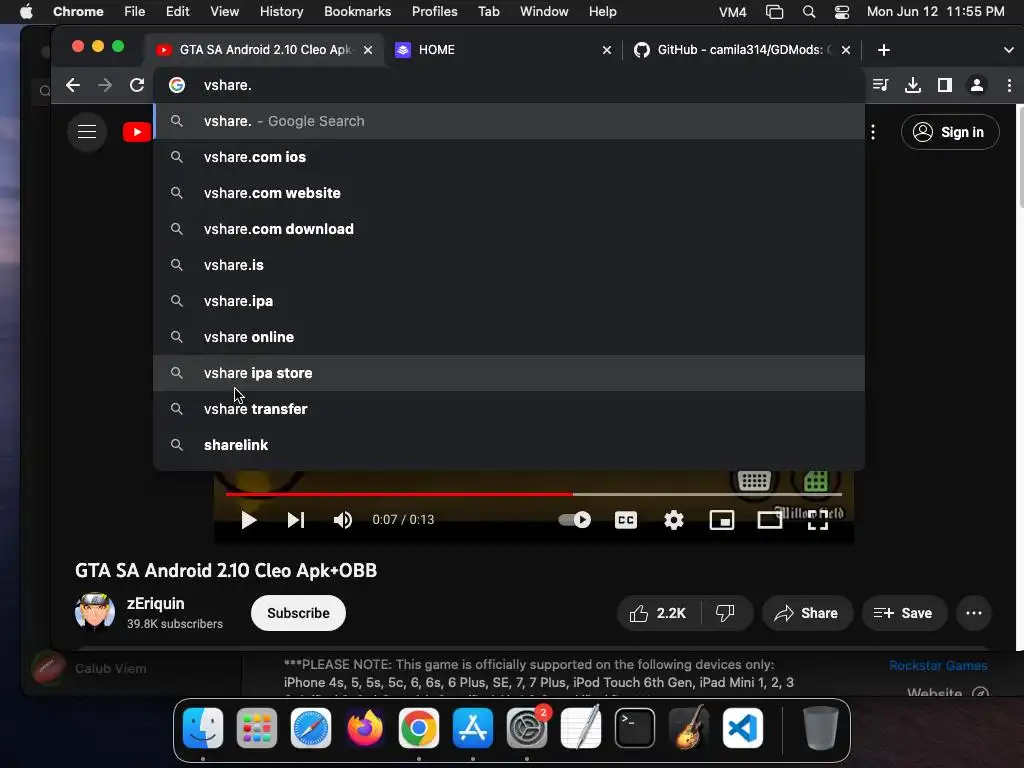Select suggestion 'vshare.com ios'
Image resolution: width=1024 pixels, height=768 pixels.
point(509,157)
